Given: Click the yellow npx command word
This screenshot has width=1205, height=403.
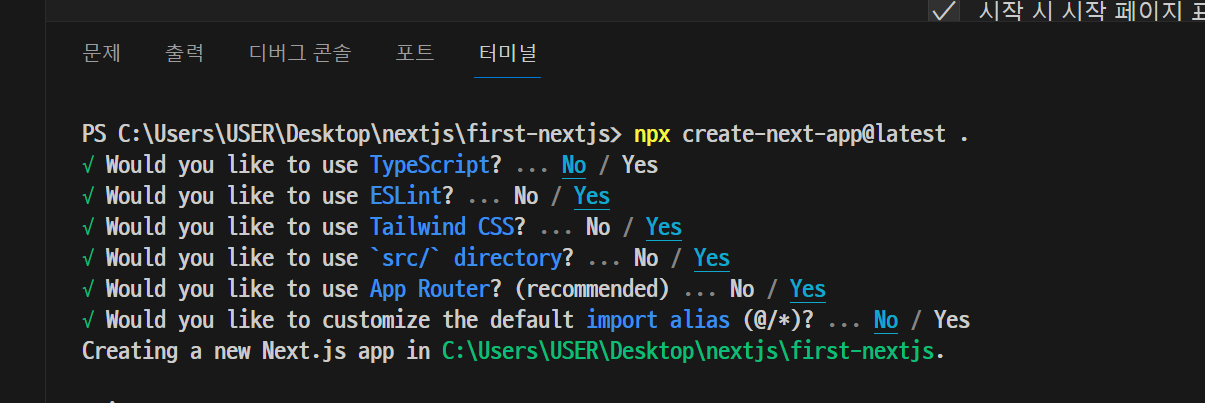Looking at the screenshot, I should pos(652,133).
